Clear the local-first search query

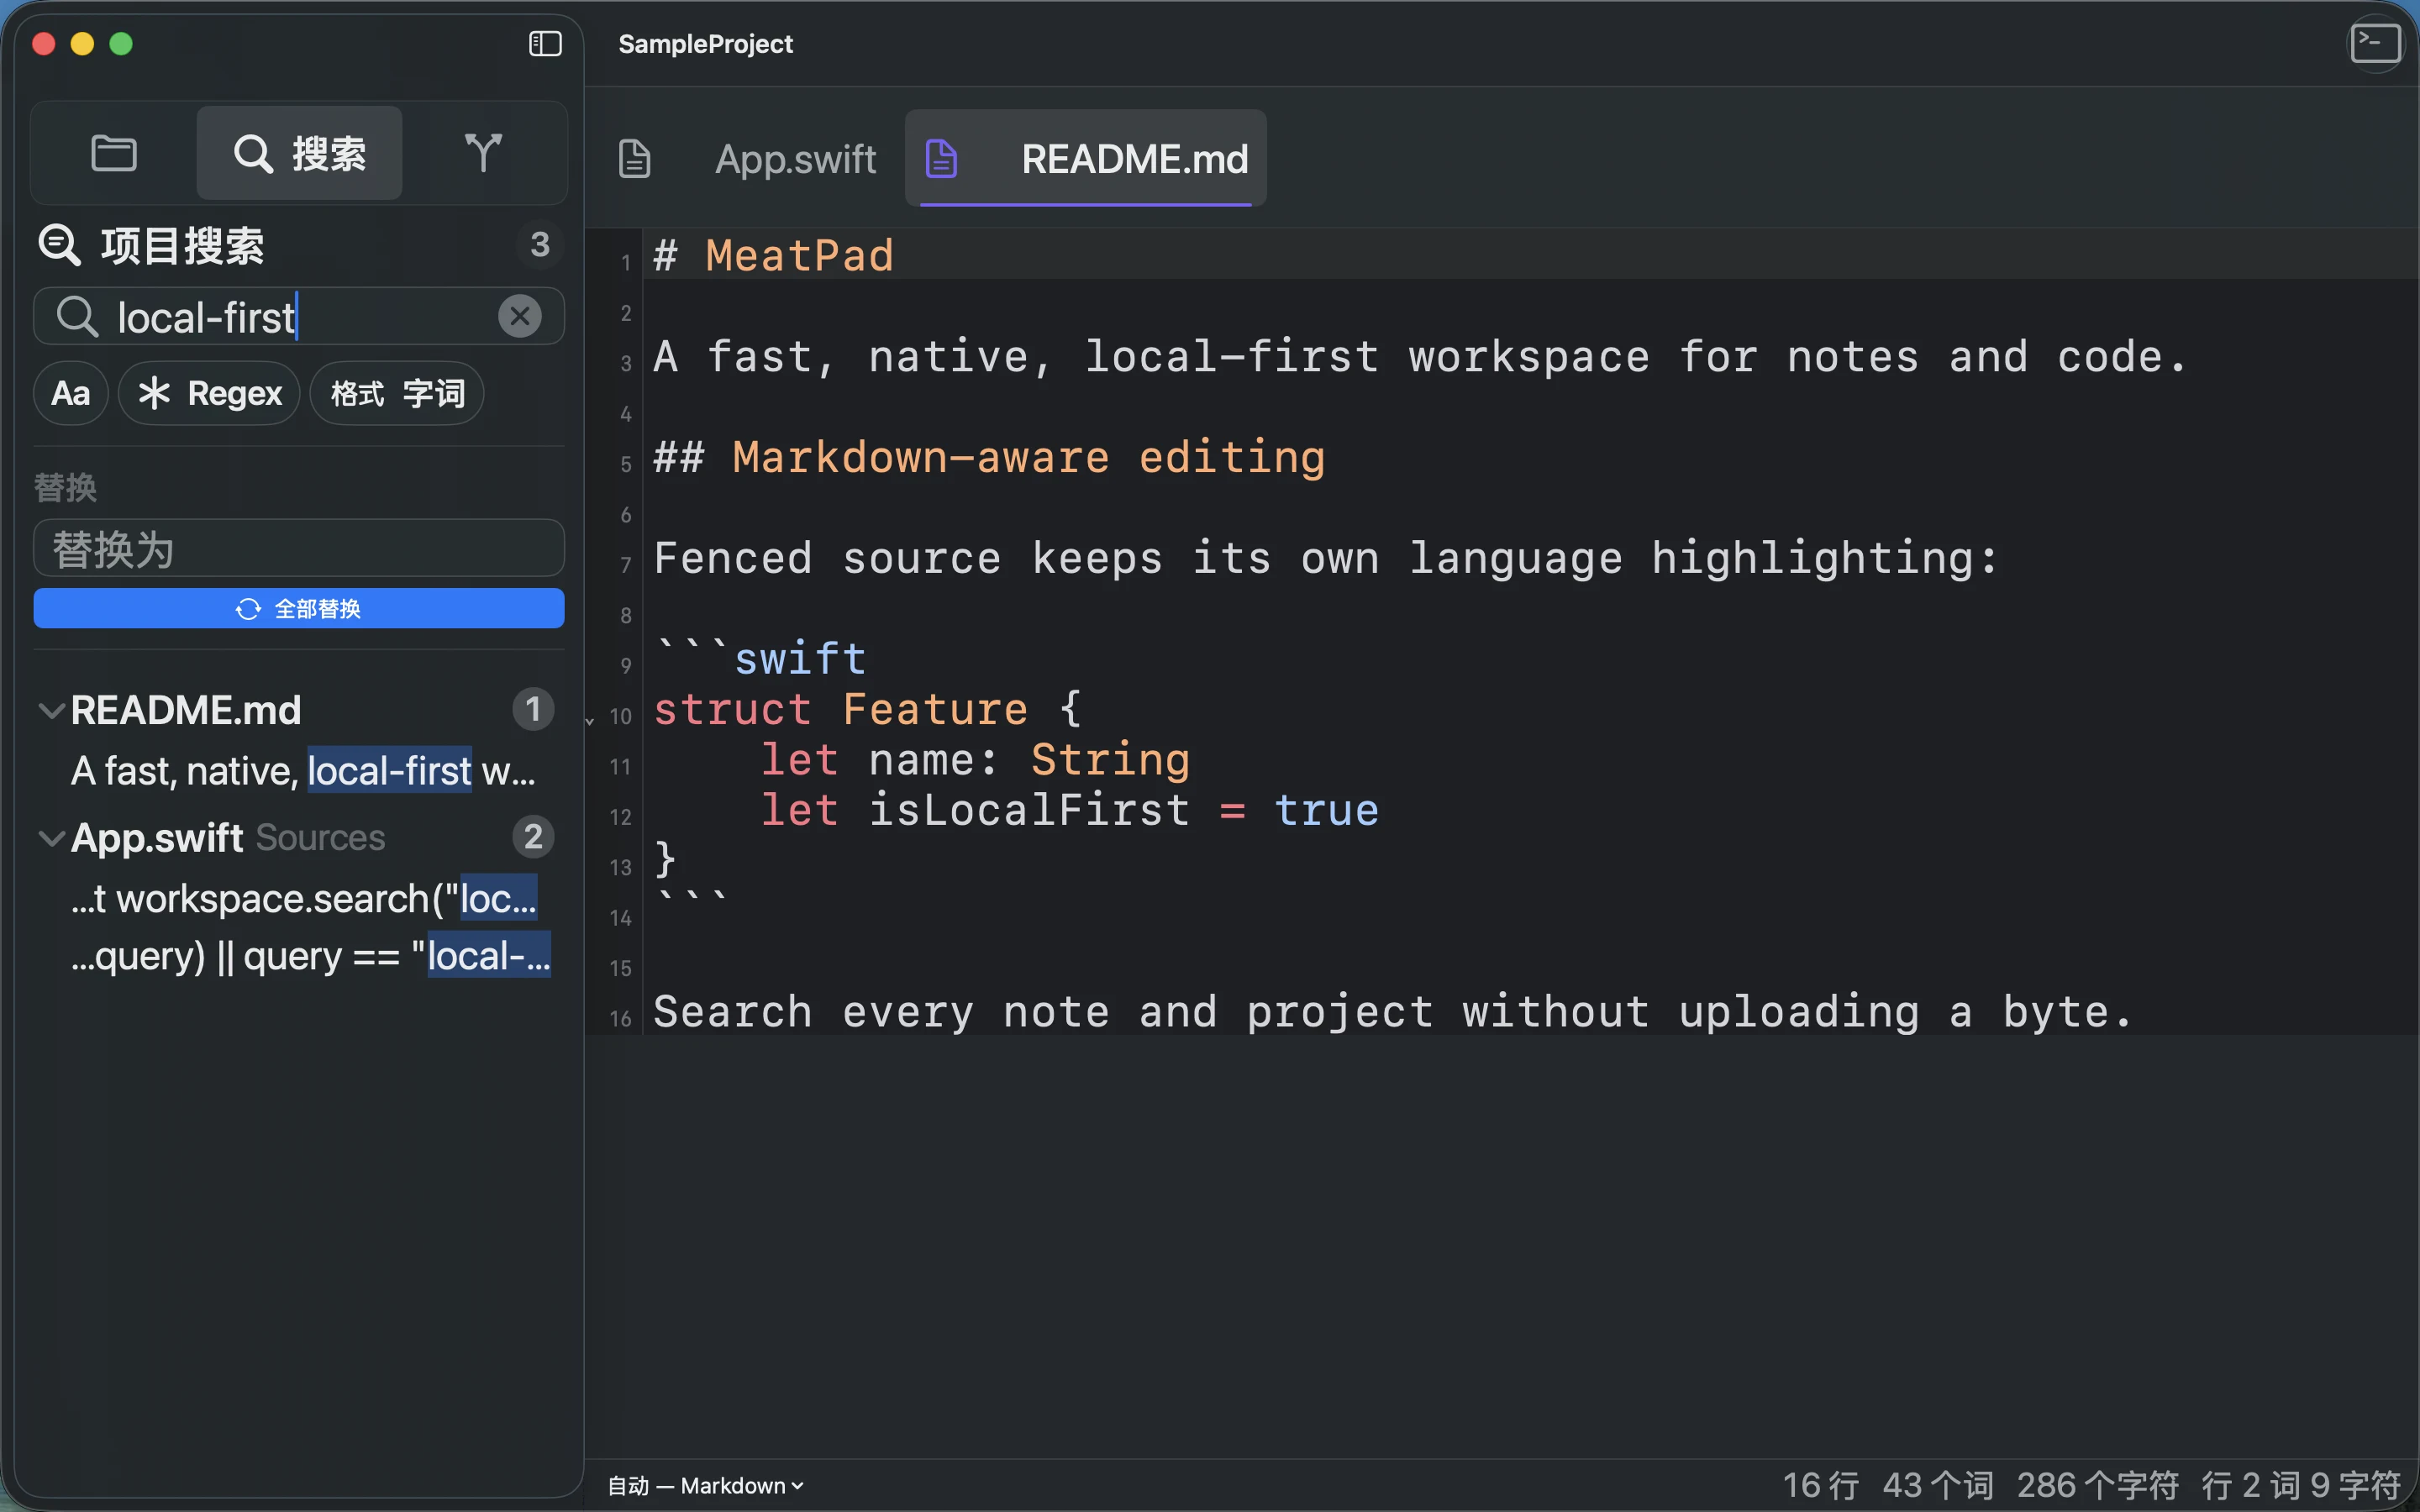tap(520, 316)
